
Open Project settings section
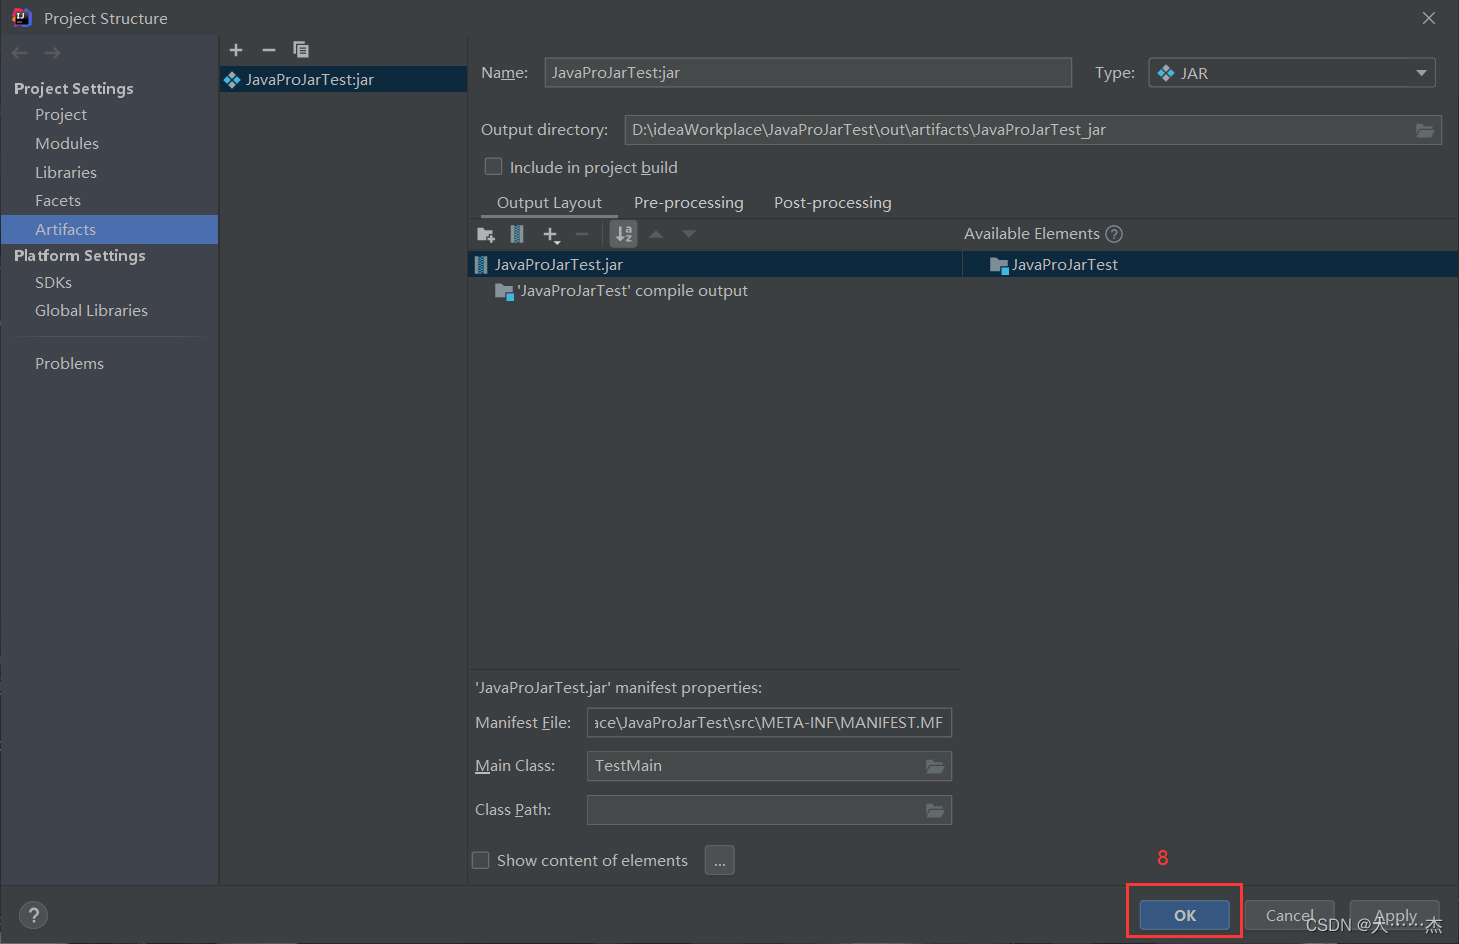click(x=61, y=115)
